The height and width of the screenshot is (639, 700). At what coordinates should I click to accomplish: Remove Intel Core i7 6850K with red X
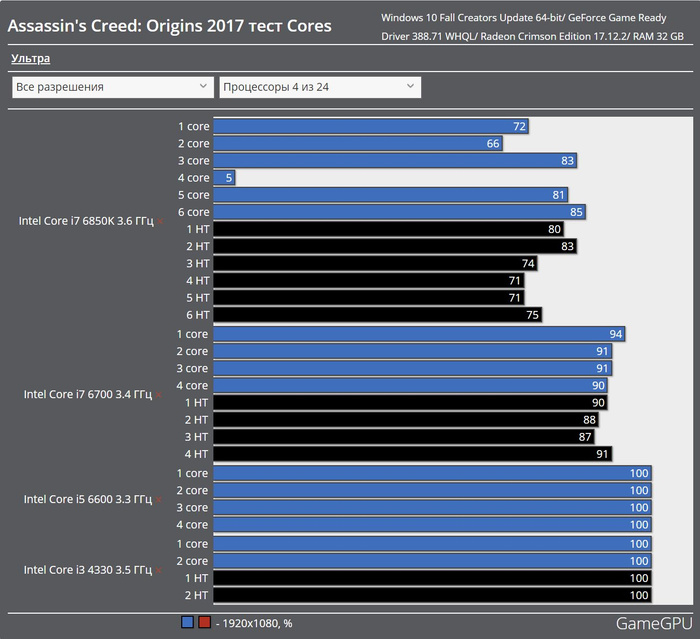(160, 222)
